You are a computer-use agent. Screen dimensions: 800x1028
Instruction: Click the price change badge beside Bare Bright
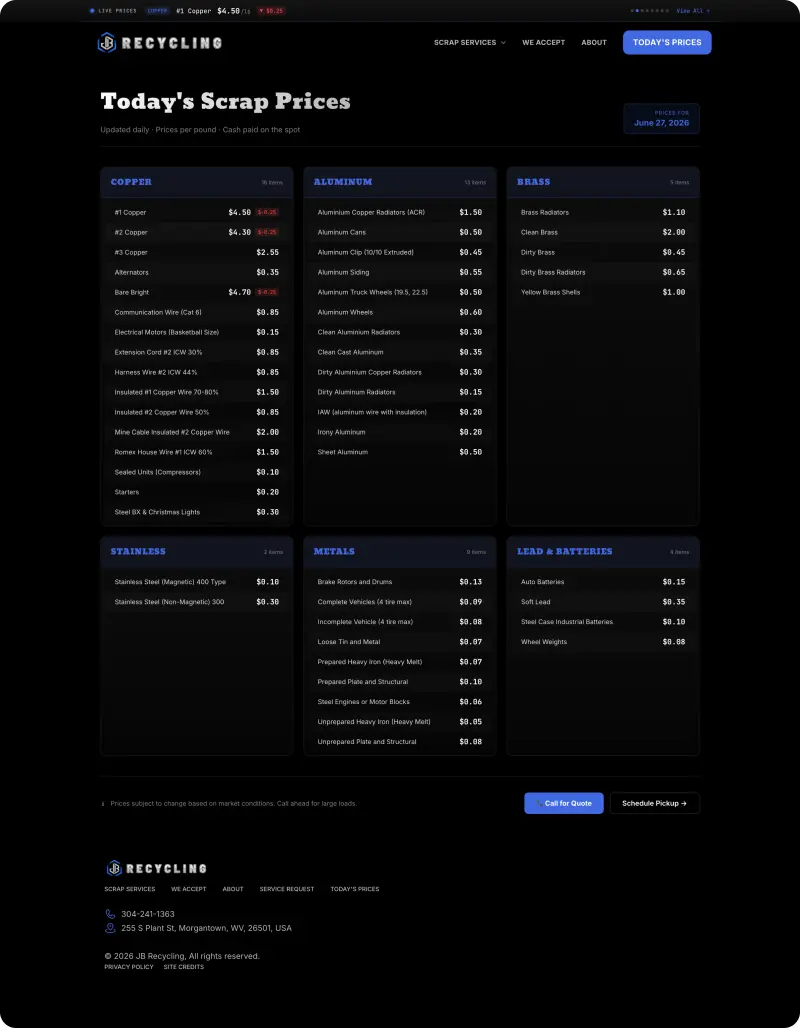click(267, 292)
